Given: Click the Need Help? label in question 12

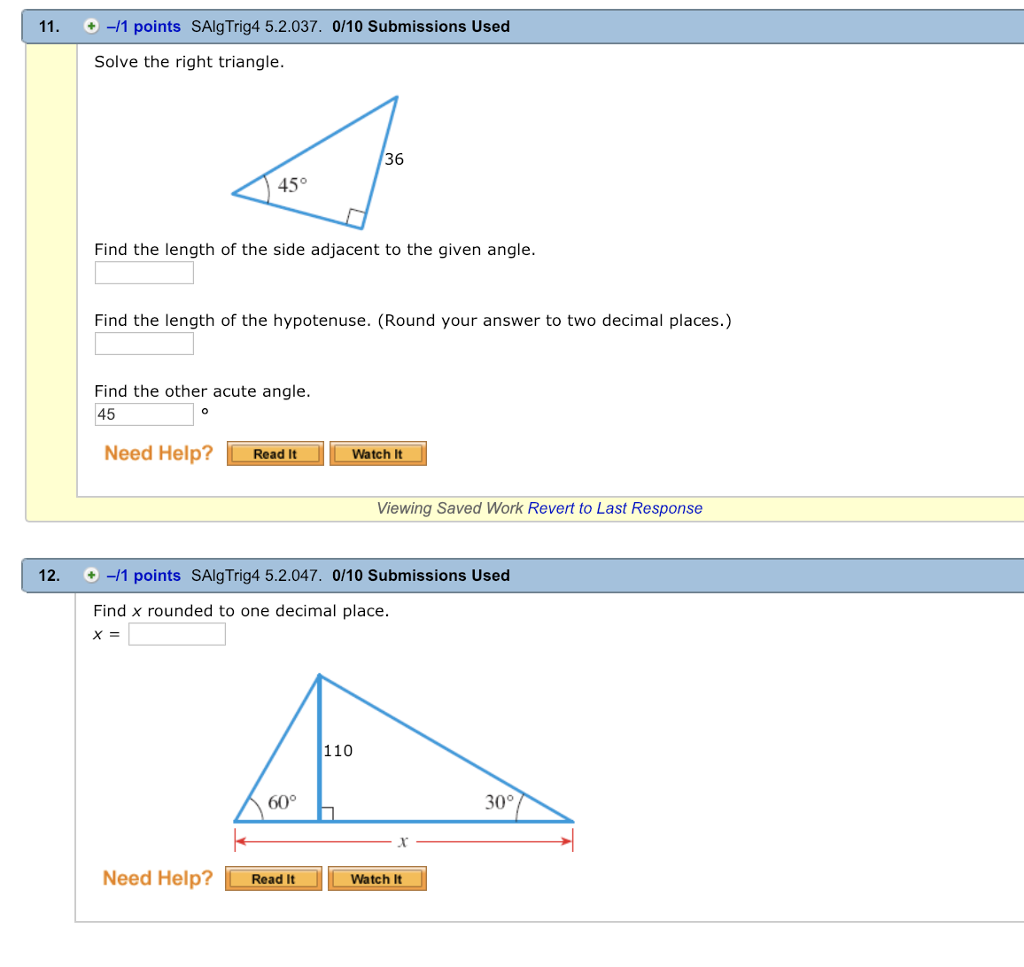Looking at the screenshot, I should pos(157,879).
